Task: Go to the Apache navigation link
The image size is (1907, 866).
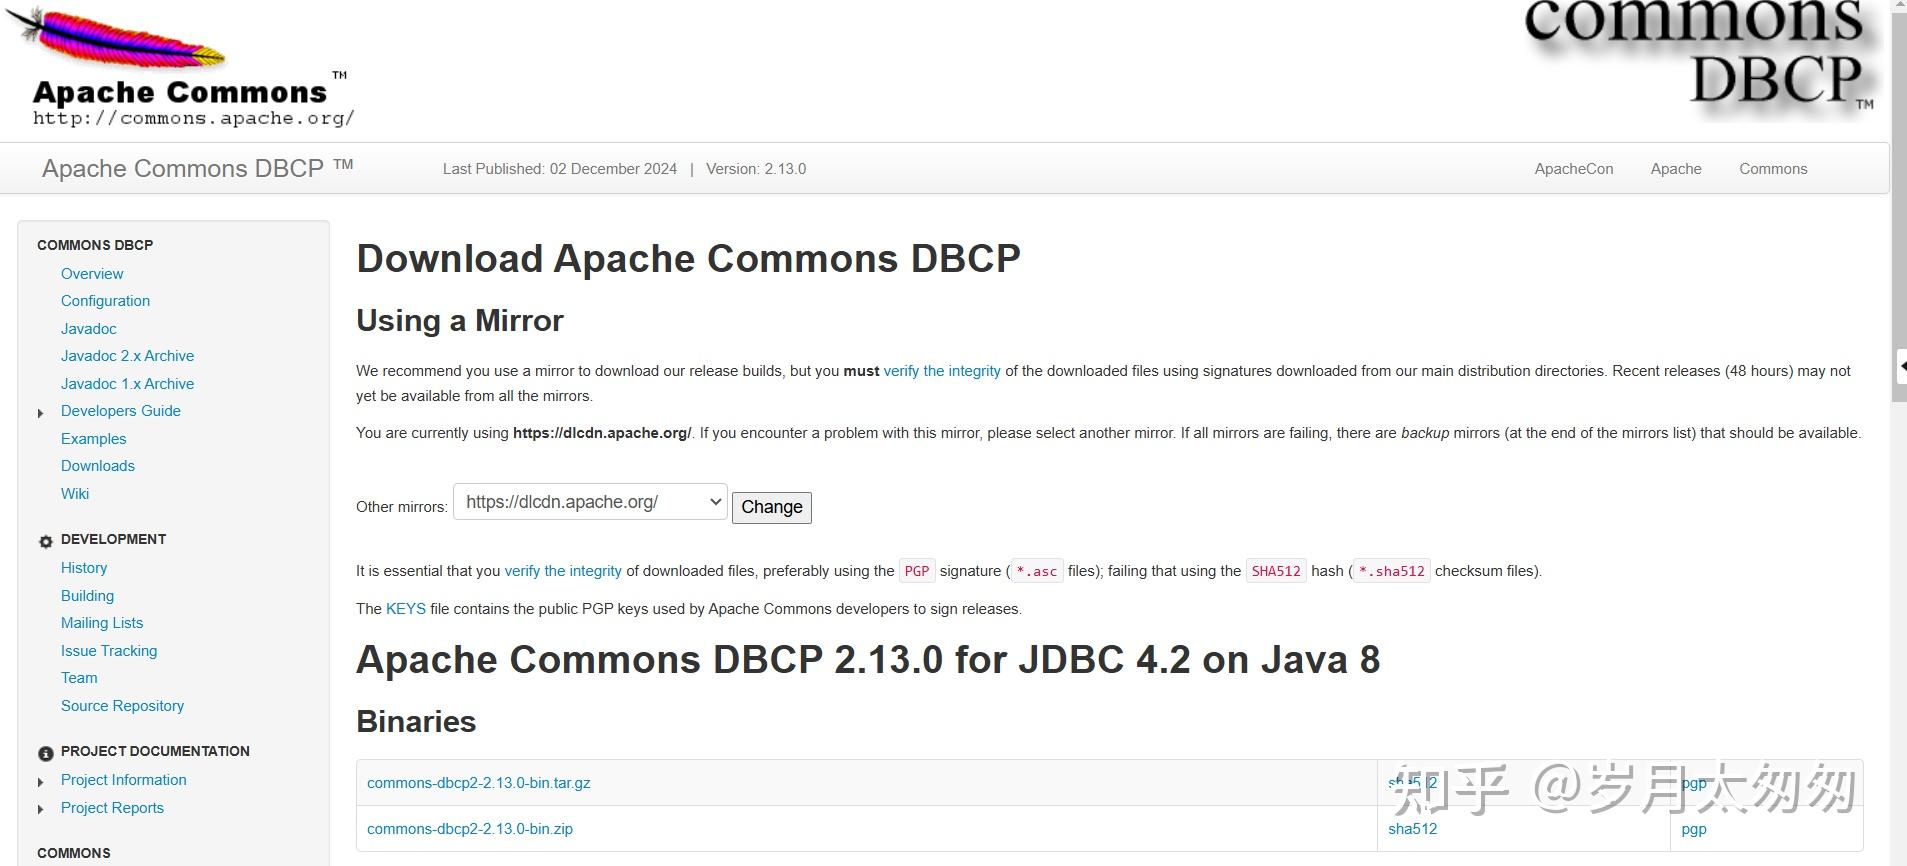Action: 1675,169
